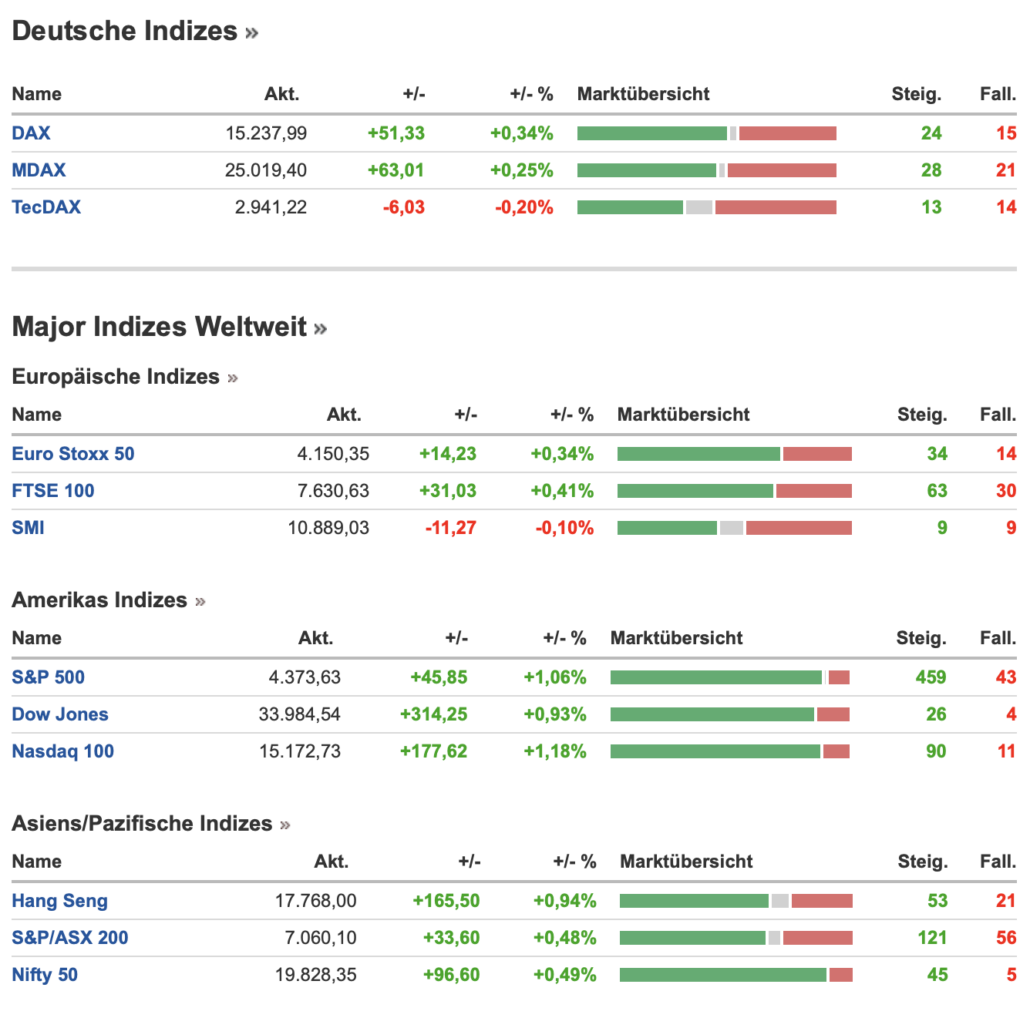
Task: Open the Nifty 50 index link
Action: click(45, 974)
